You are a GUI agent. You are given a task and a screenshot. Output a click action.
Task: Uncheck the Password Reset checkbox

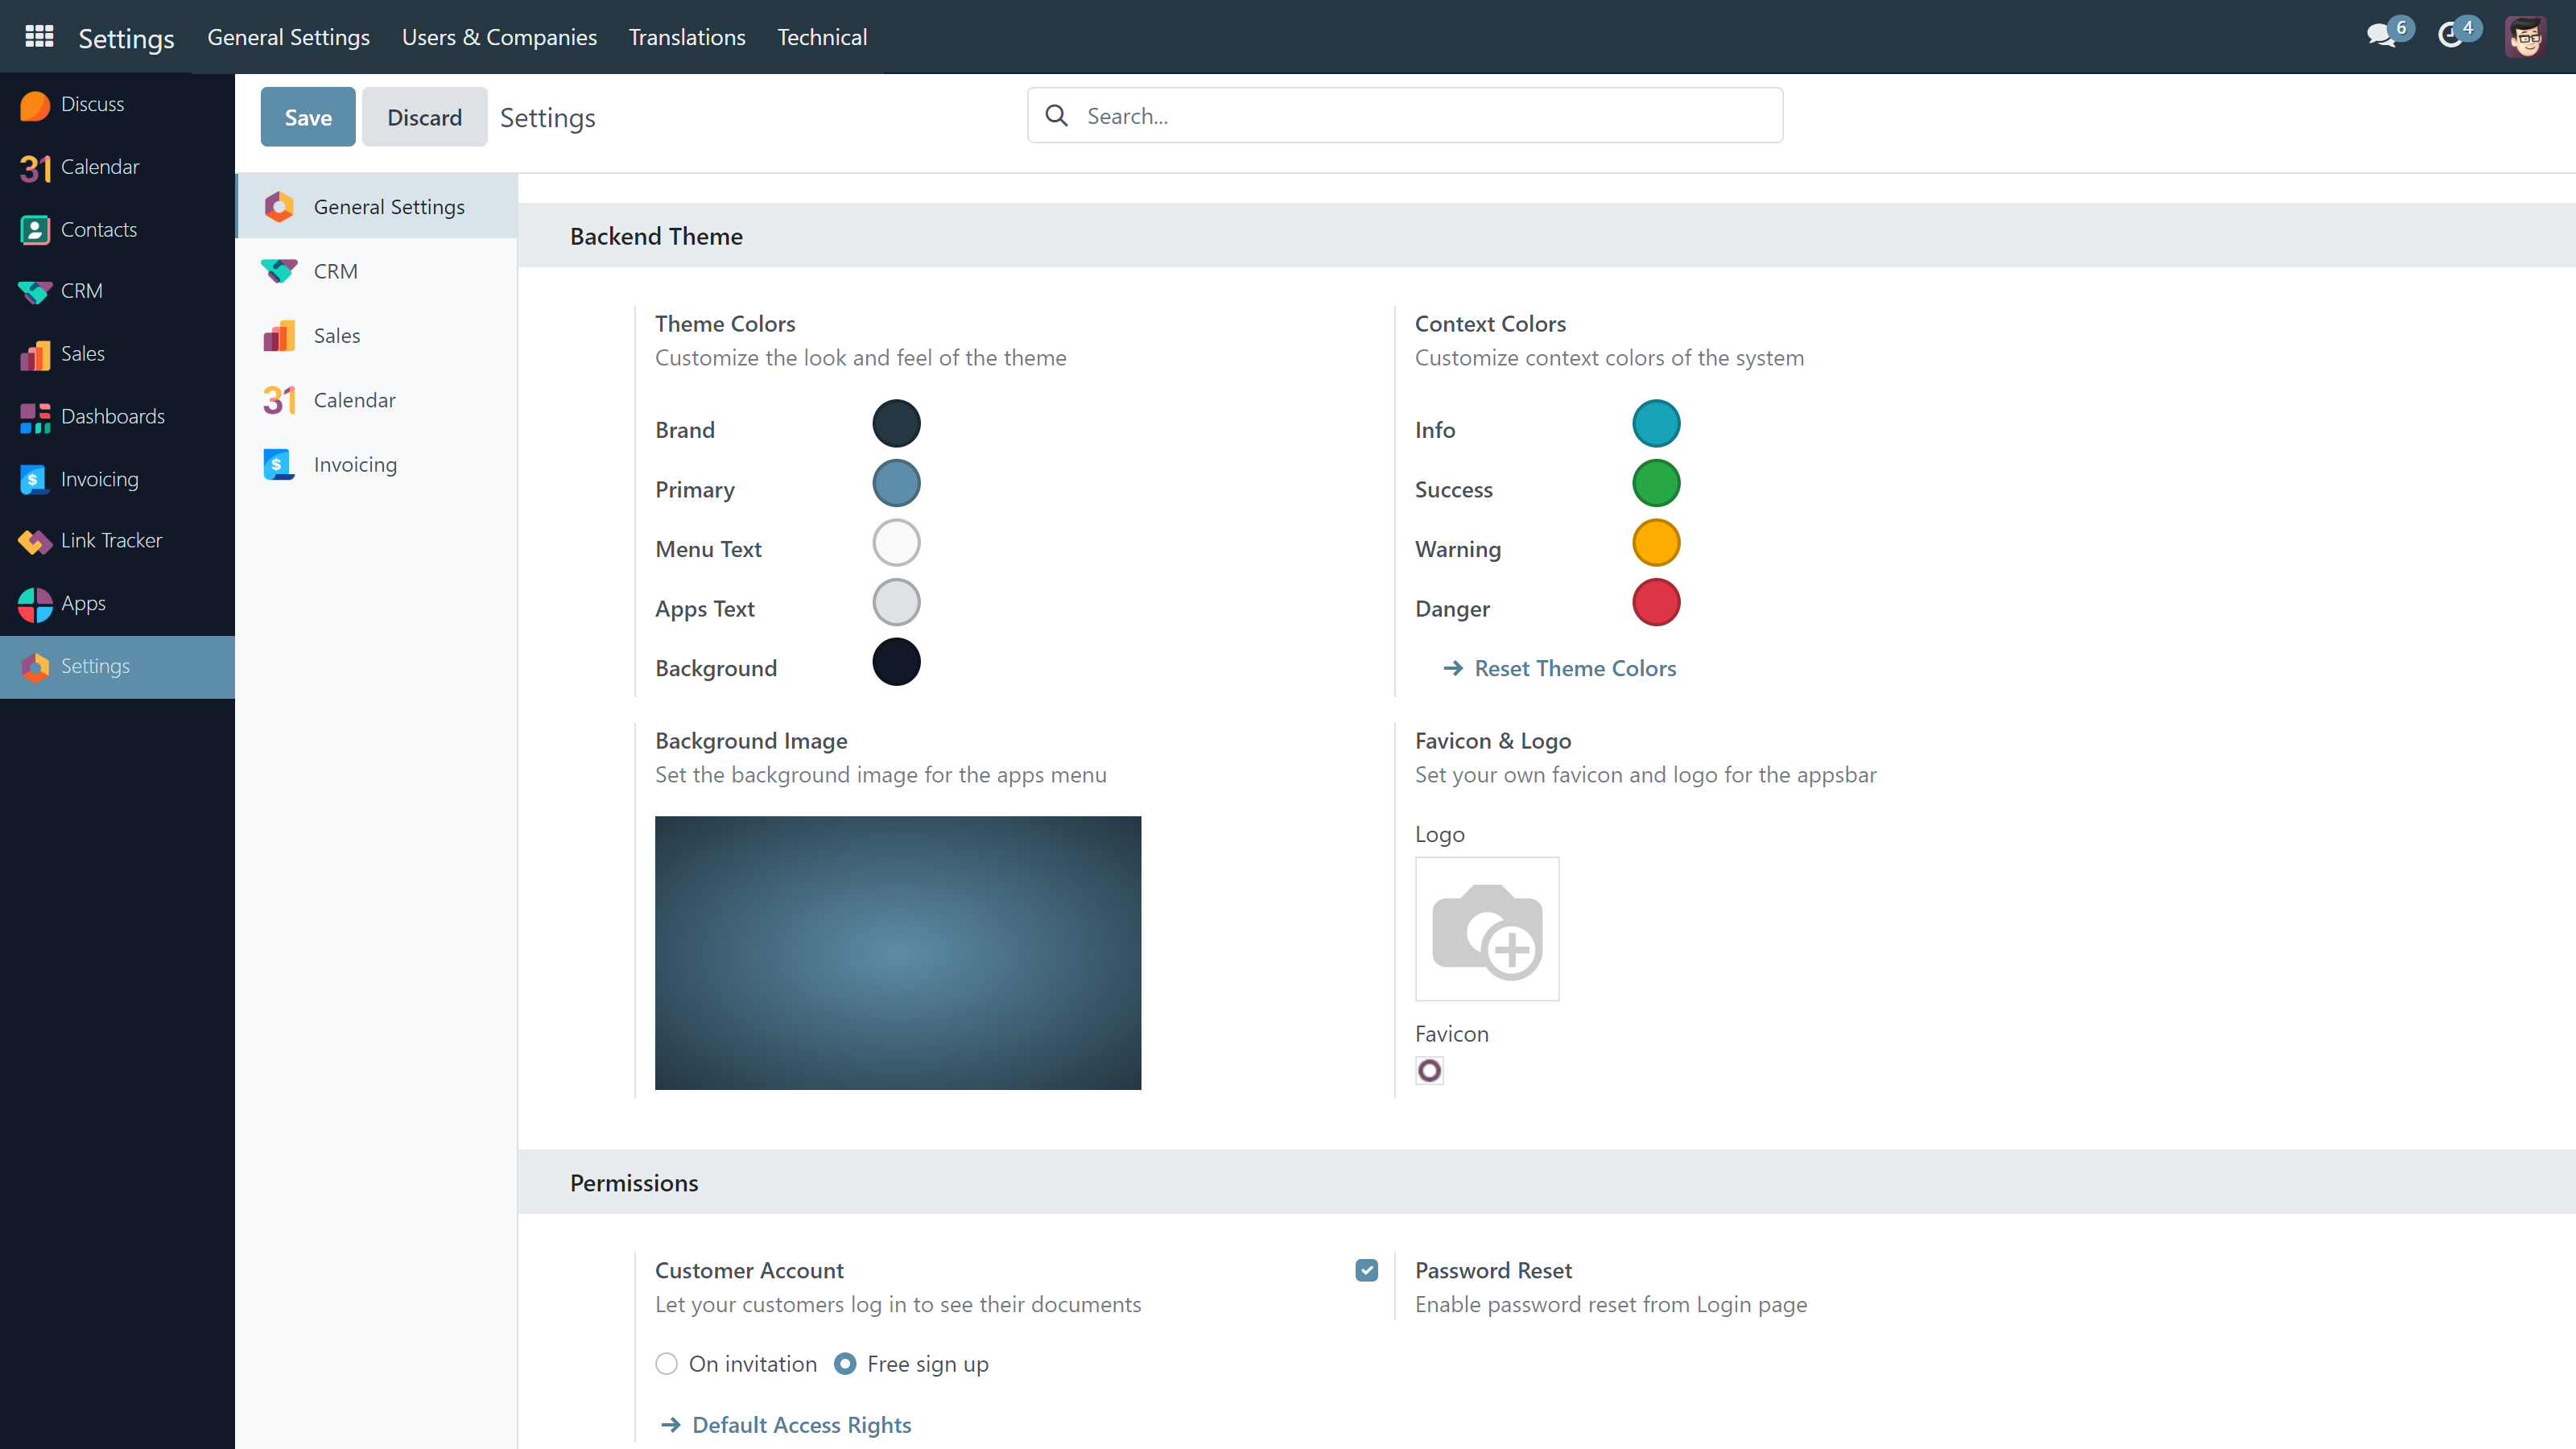pos(1366,1270)
